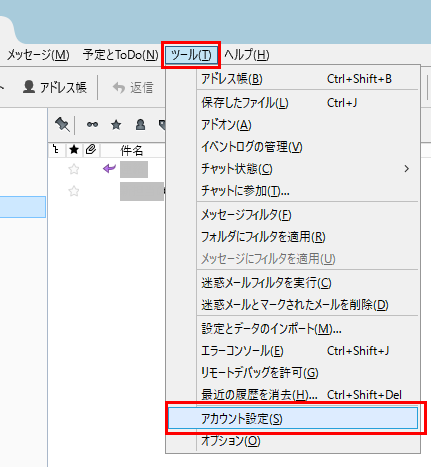The image size is (431, 467).
Task: Select the highlighted folder in sidebar
Action: 23,207
